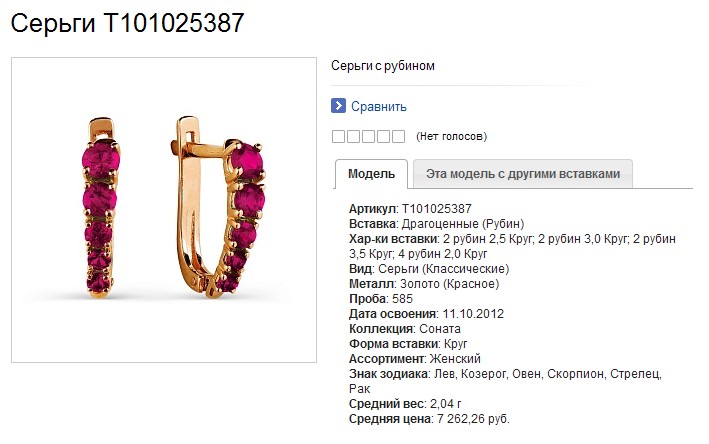Rate with the fifth star box
Image resolution: width=709 pixels, height=444 pixels.
click(x=398, y=137)
